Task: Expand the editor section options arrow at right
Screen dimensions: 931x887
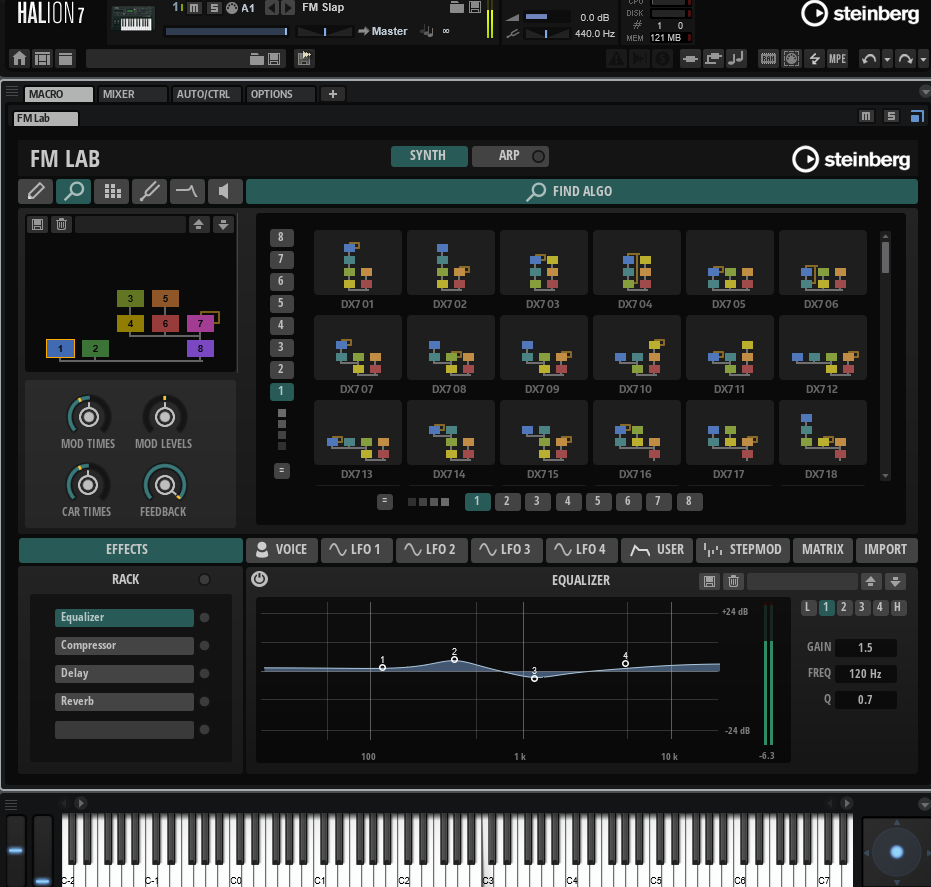Action: click(924, 92)
